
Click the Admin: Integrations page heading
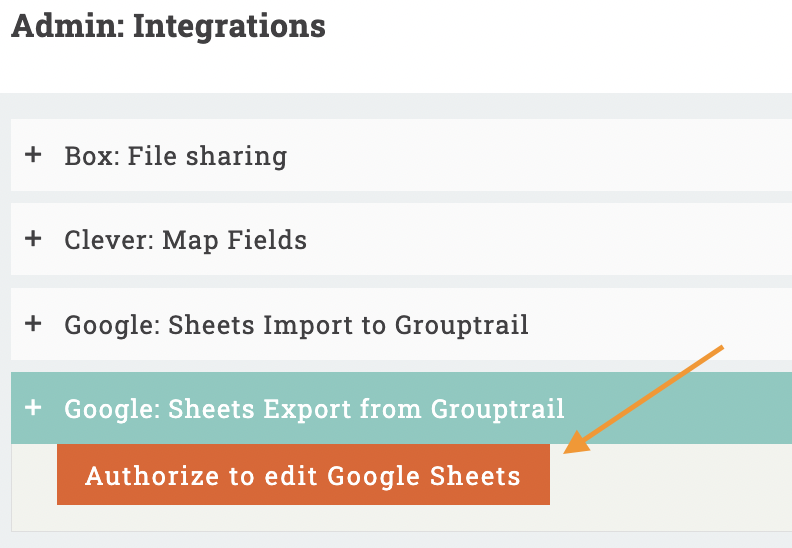click(168, 26)
